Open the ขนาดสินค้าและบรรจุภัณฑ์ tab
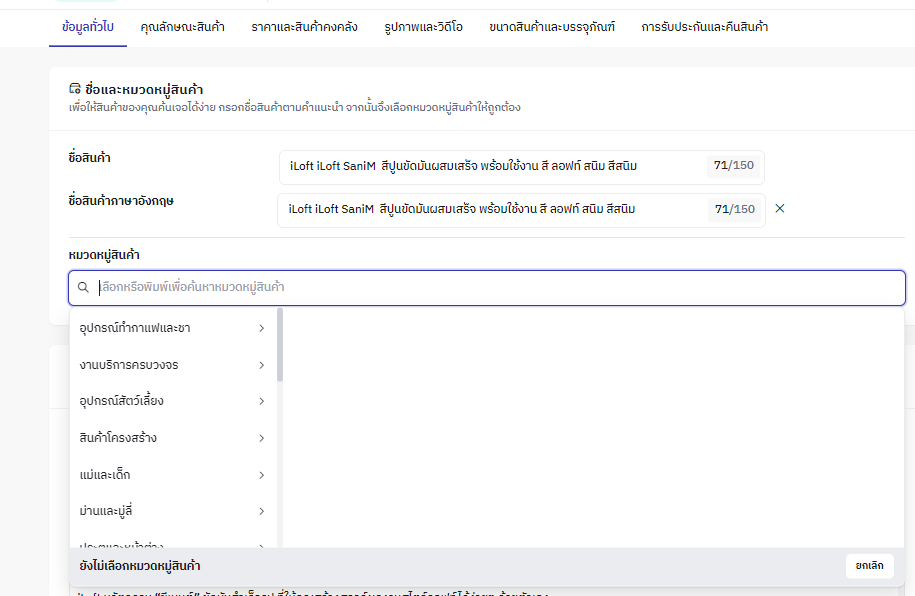 [x=551, y=27]
